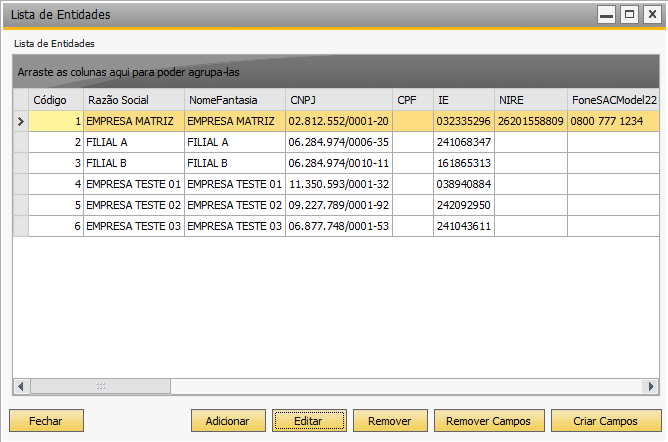Screen dimensions: 668x442
Task: Click CNPJ 02.812.552/0001-20
Action: pyautogui.click(x=339, y=121)
